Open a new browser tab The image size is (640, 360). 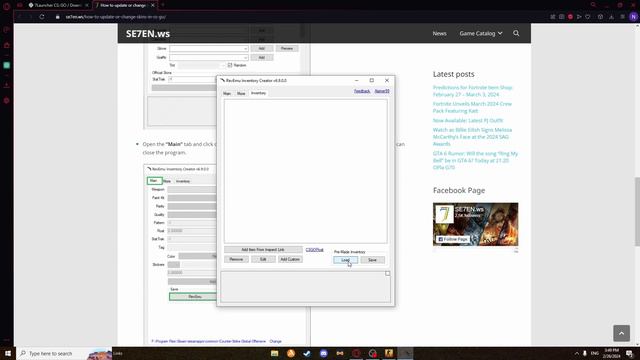(162, 5)
